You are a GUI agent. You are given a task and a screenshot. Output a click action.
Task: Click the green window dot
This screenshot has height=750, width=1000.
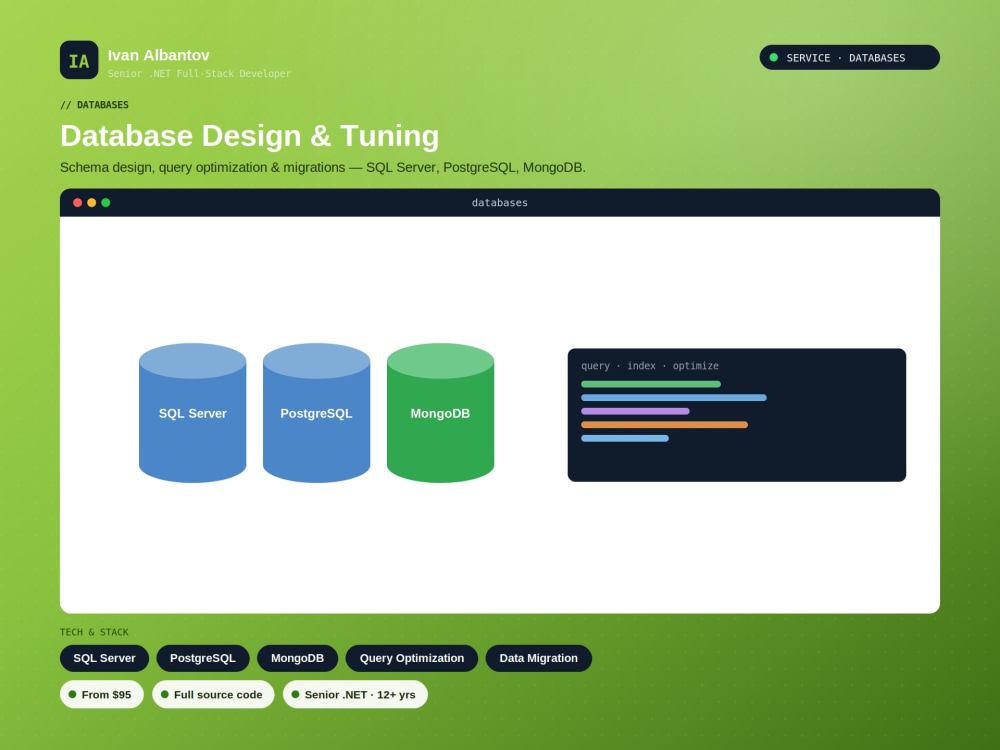point(106,203)
